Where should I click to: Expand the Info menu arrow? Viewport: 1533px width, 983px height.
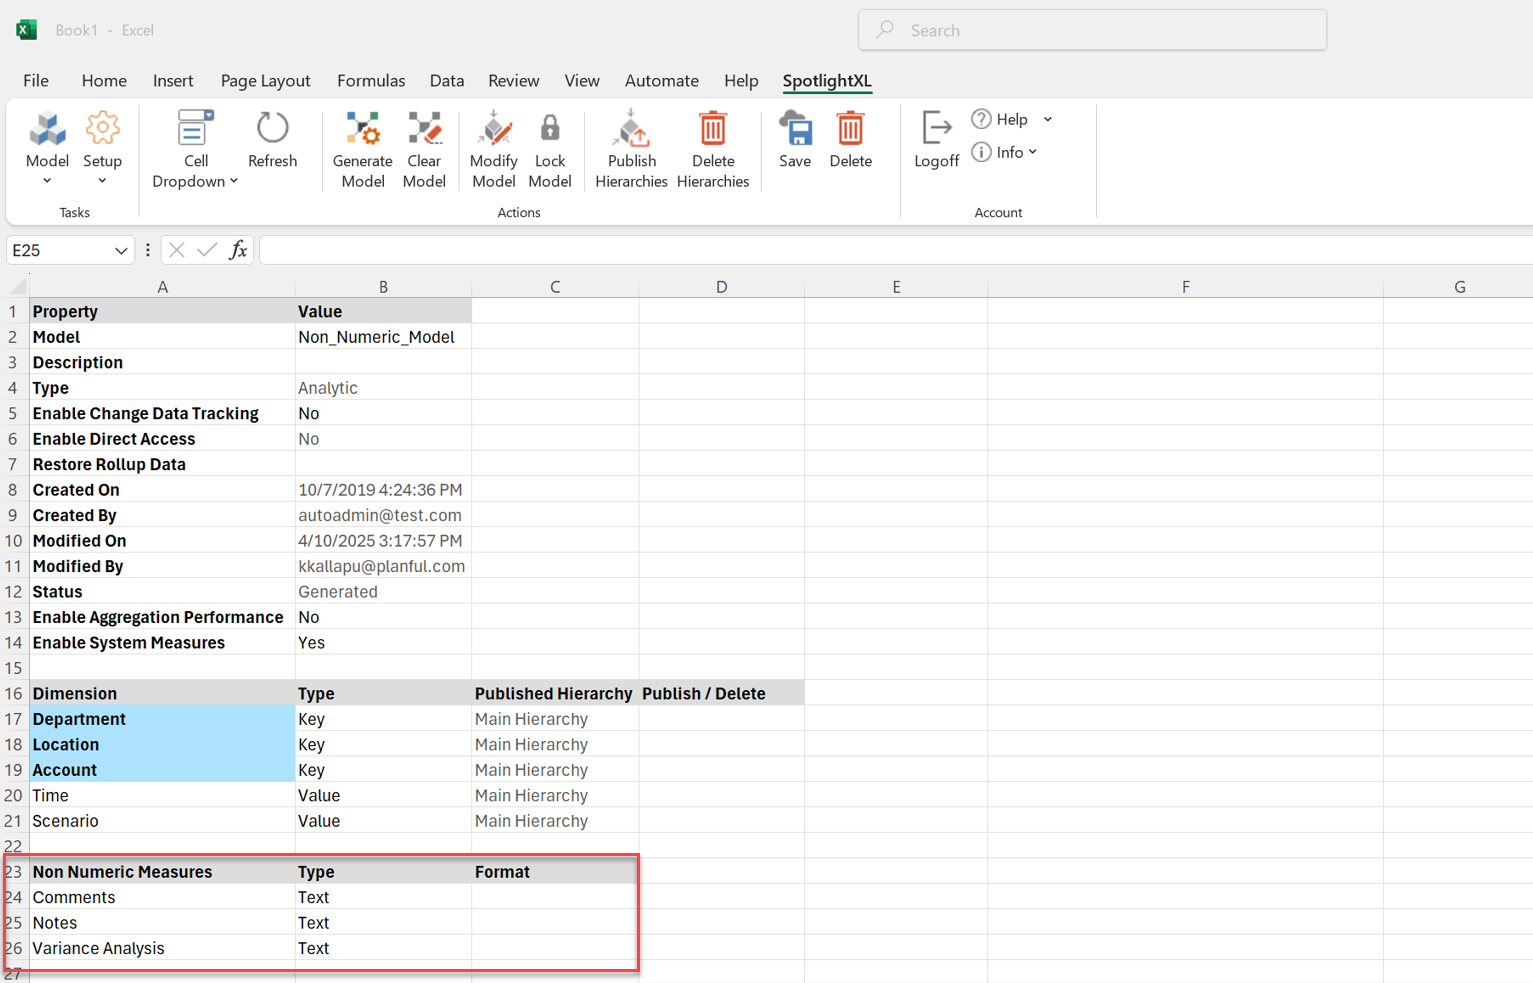(x=1033, y=152)
